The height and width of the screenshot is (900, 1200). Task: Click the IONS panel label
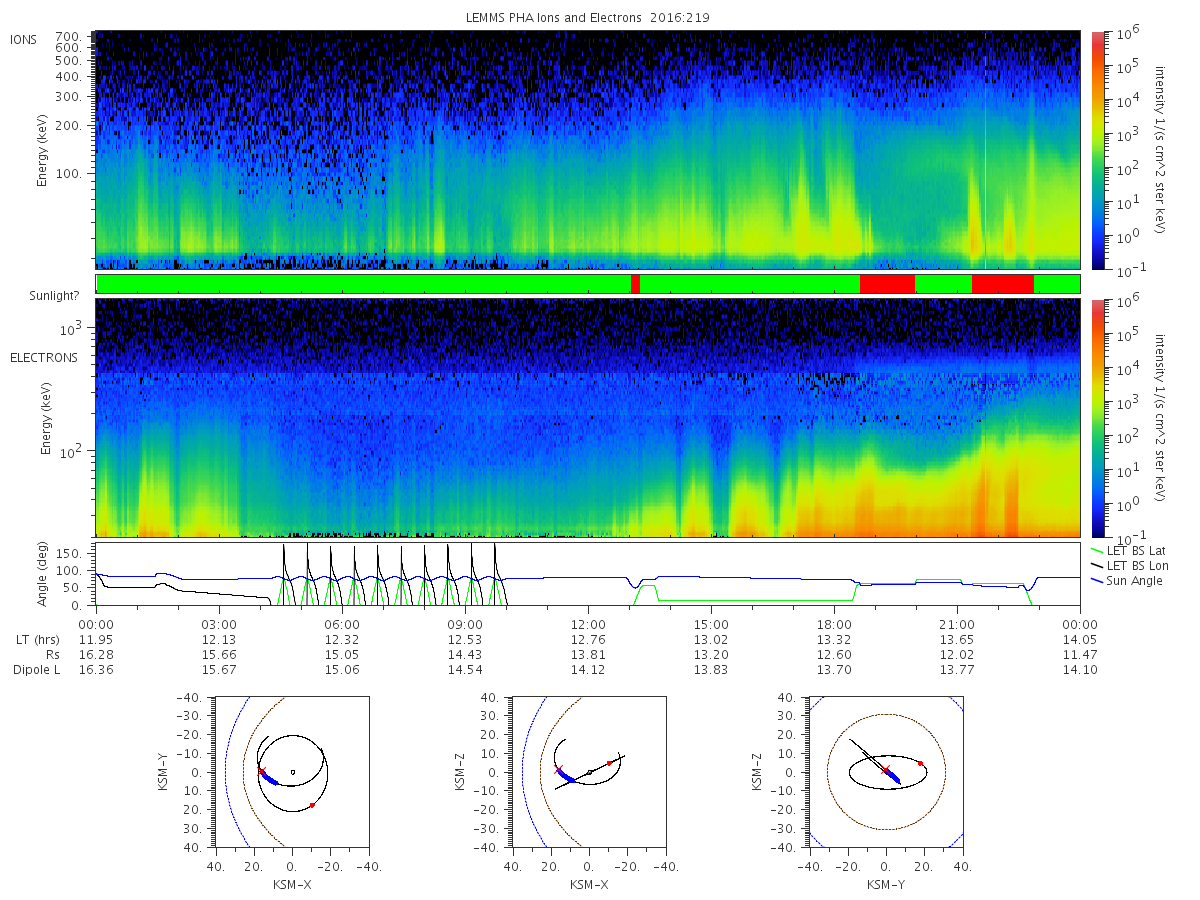[24, 39]
